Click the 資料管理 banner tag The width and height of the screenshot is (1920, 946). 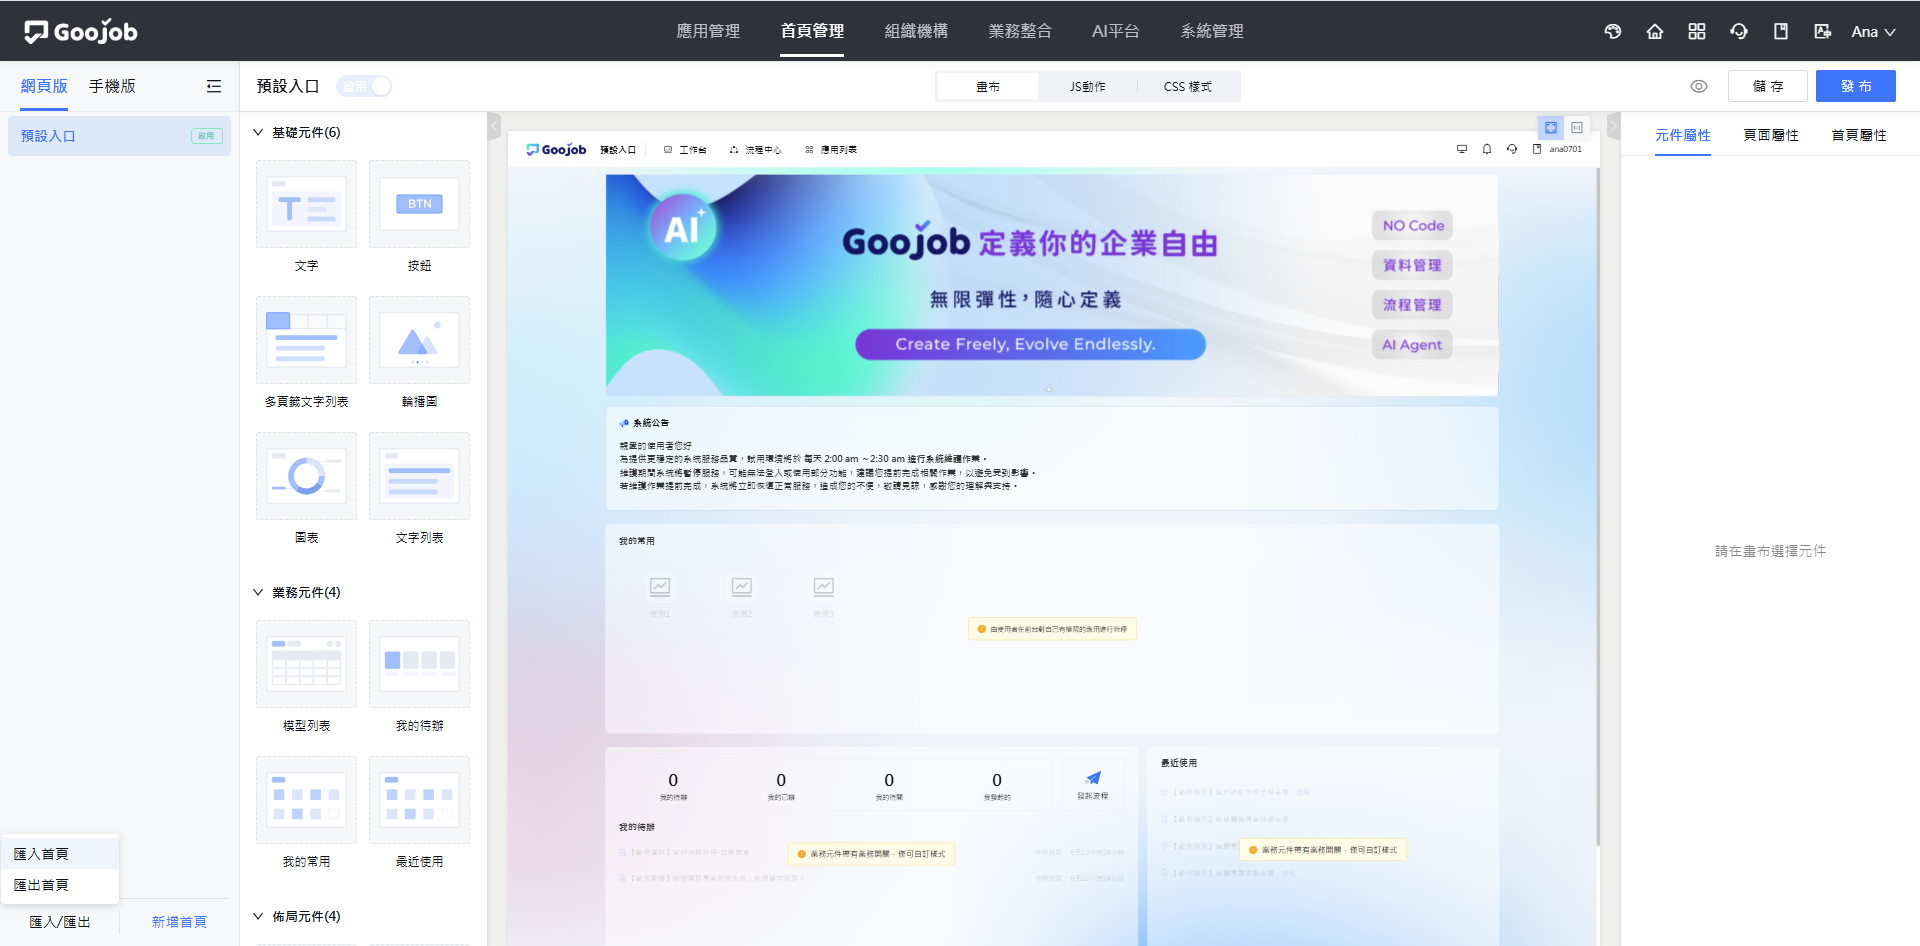[x=1412, y=265]
